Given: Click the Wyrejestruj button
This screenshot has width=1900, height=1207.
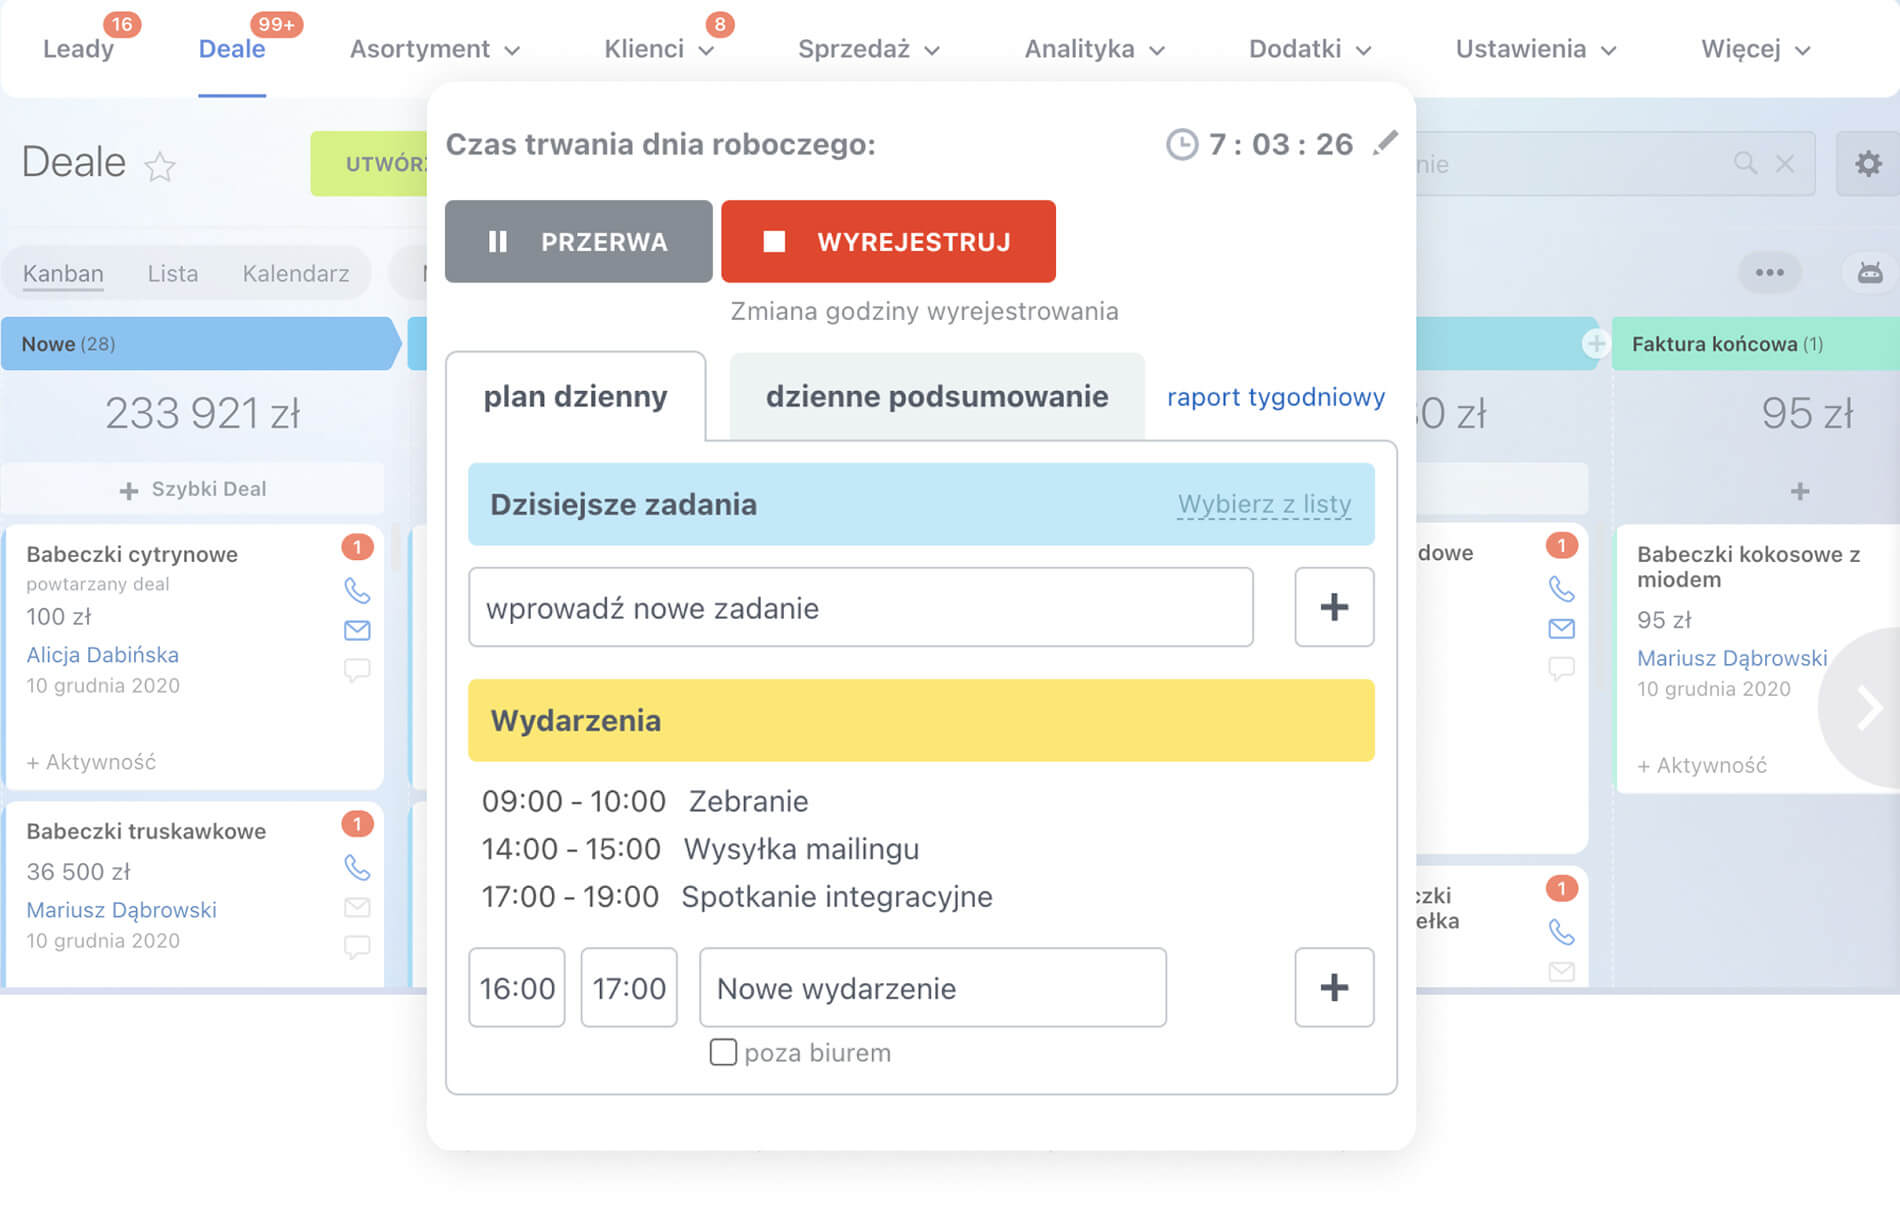Looking at the screenshot, I should tap(888, 241).
